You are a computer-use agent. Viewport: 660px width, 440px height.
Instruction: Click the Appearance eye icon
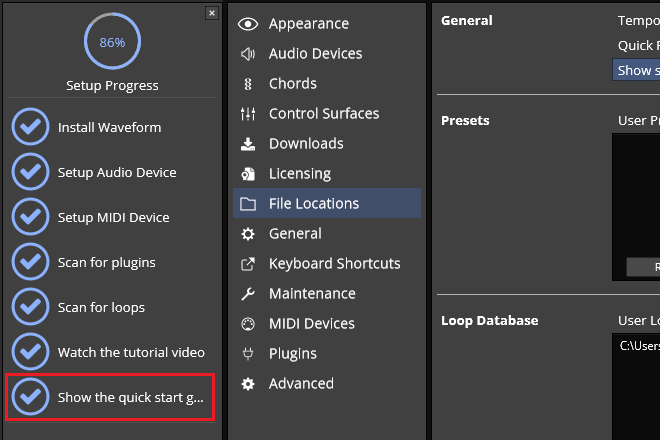pyautogui.click(x=248, y=24)
